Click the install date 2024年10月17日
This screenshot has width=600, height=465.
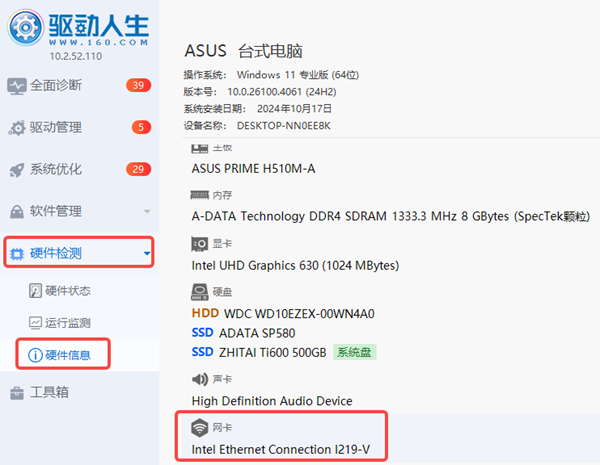[x=294, y=109]
